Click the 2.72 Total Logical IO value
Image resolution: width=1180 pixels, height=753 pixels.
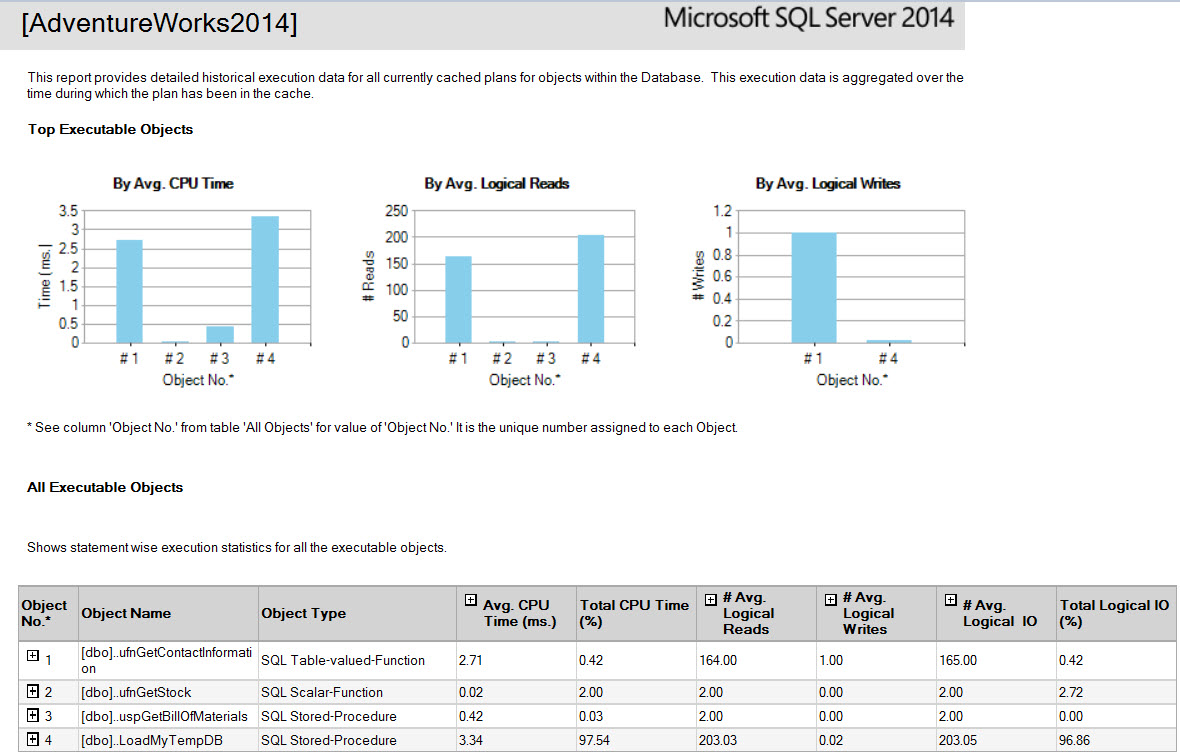tap(1071, 692)
